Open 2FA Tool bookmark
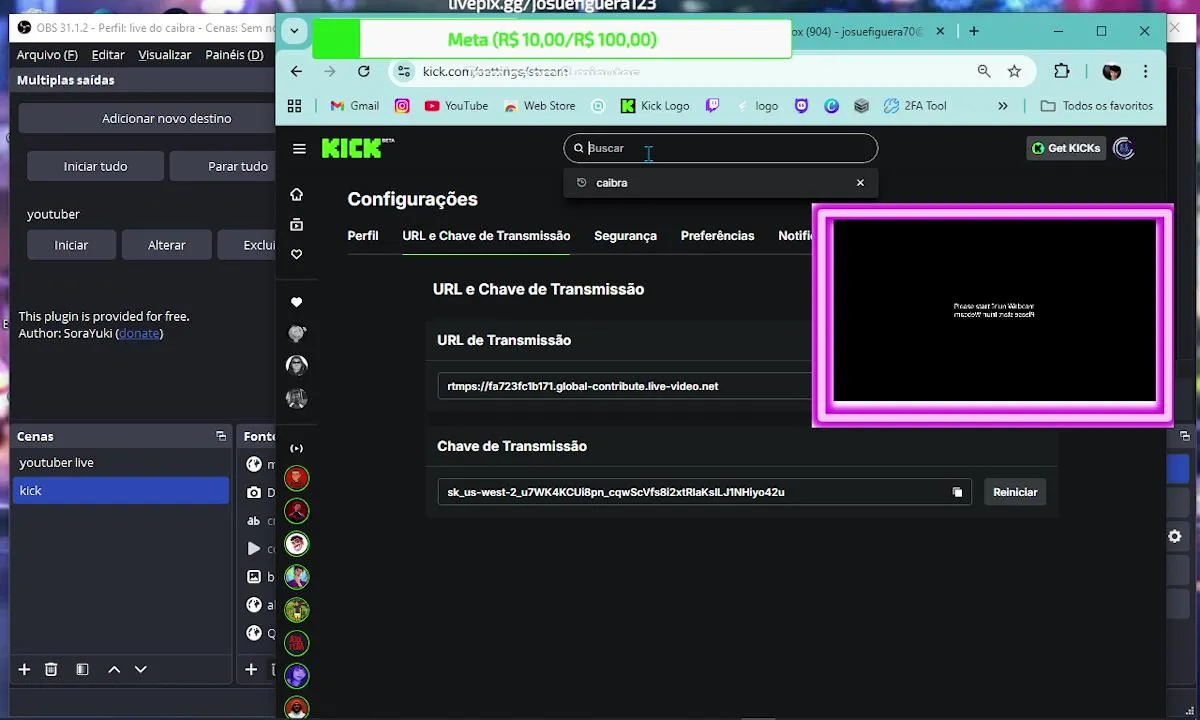The width and height of the screenshot is (1200, 720). point(915,105)
